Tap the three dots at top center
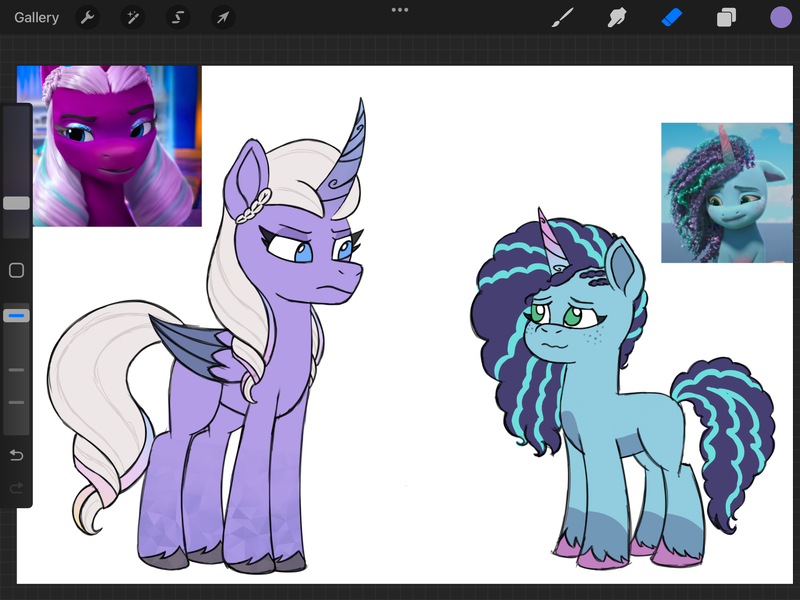The height and width of the screenshot is (600, 800). point(400,10)
